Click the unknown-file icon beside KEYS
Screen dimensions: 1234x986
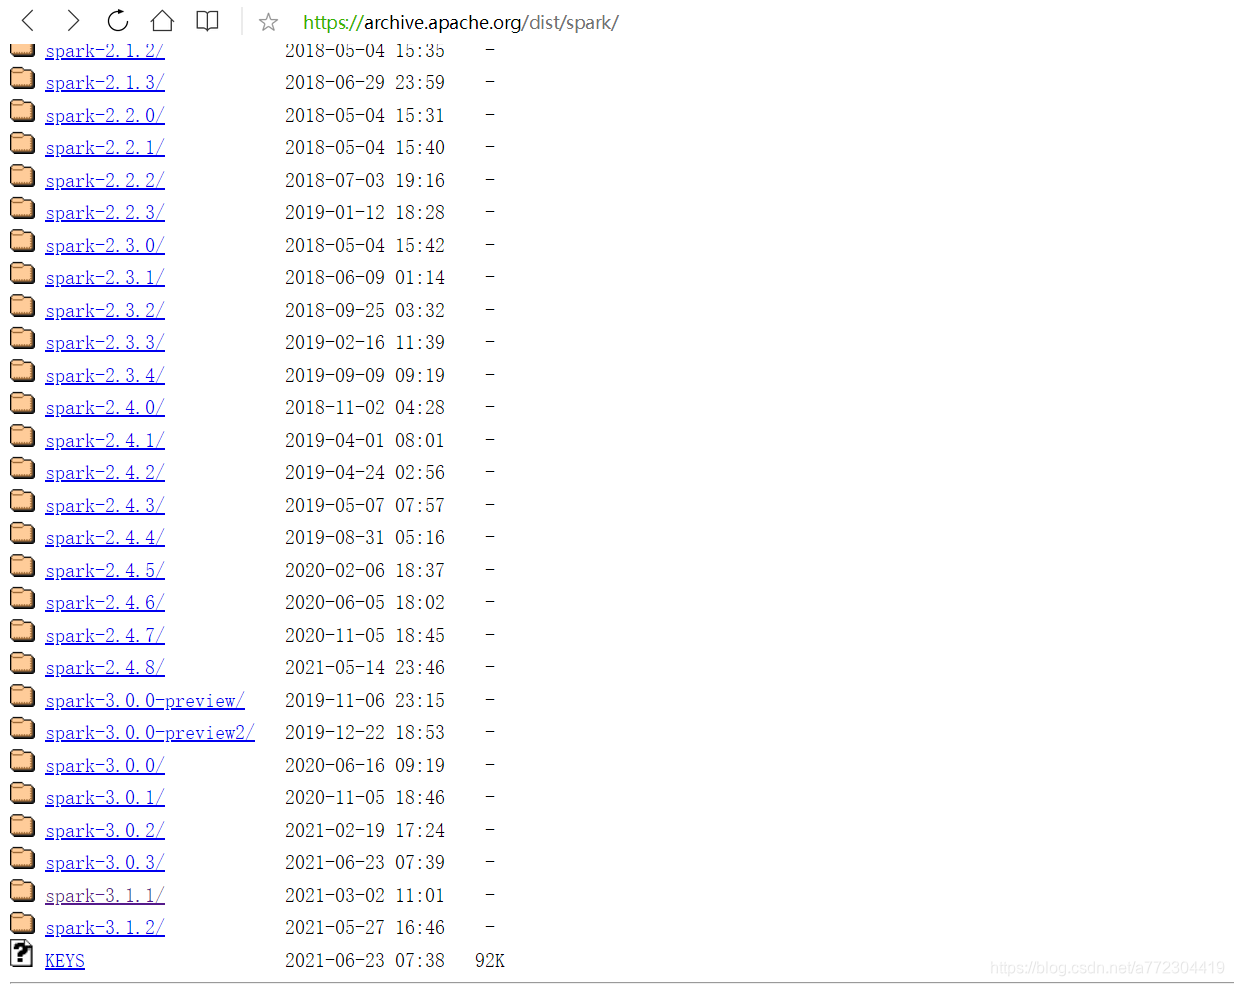click(x=21, y=955)
